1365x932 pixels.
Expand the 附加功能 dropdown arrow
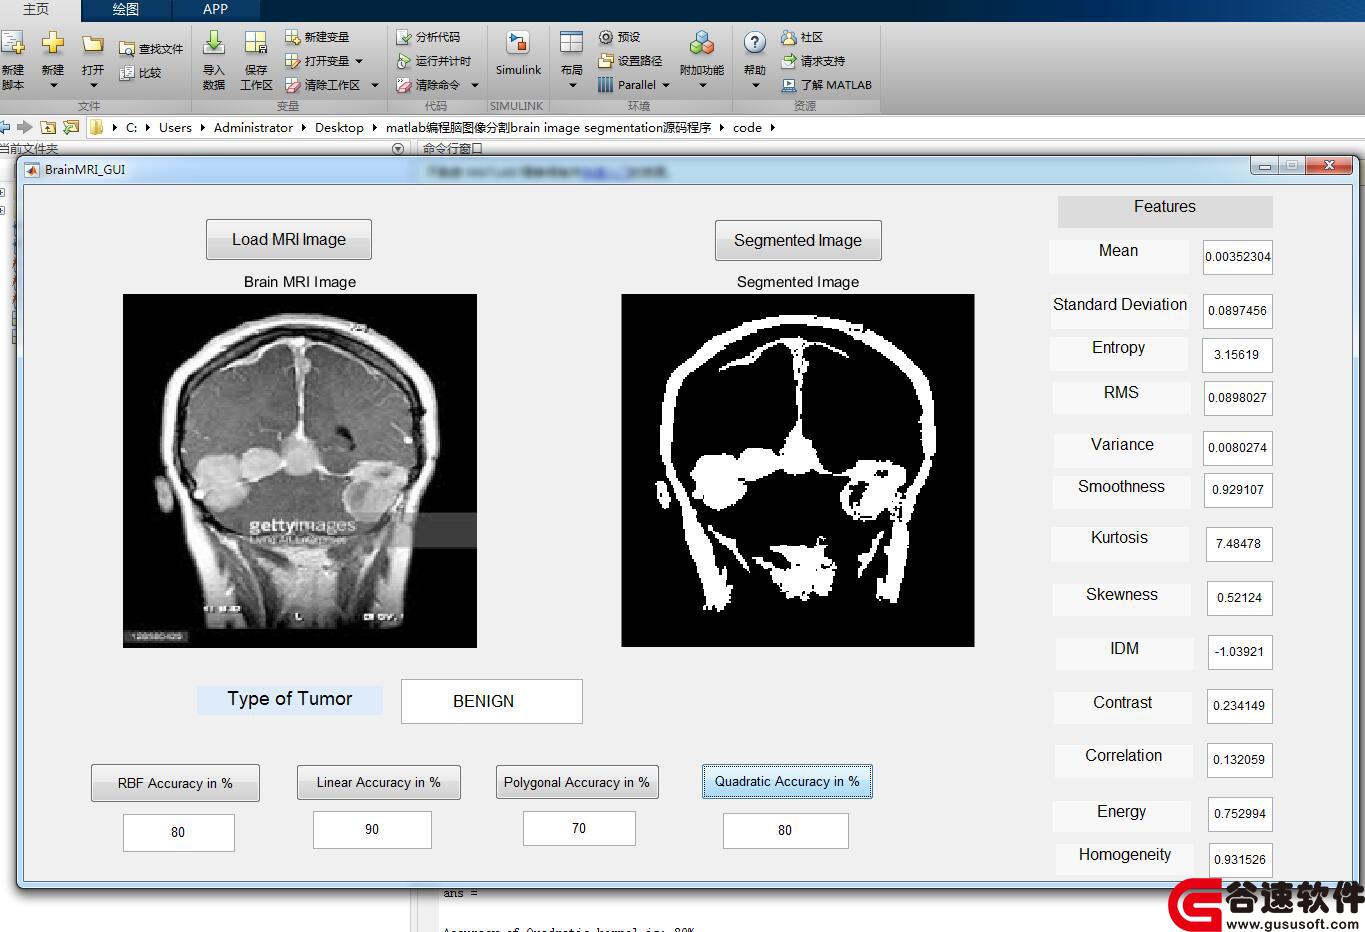702,86
